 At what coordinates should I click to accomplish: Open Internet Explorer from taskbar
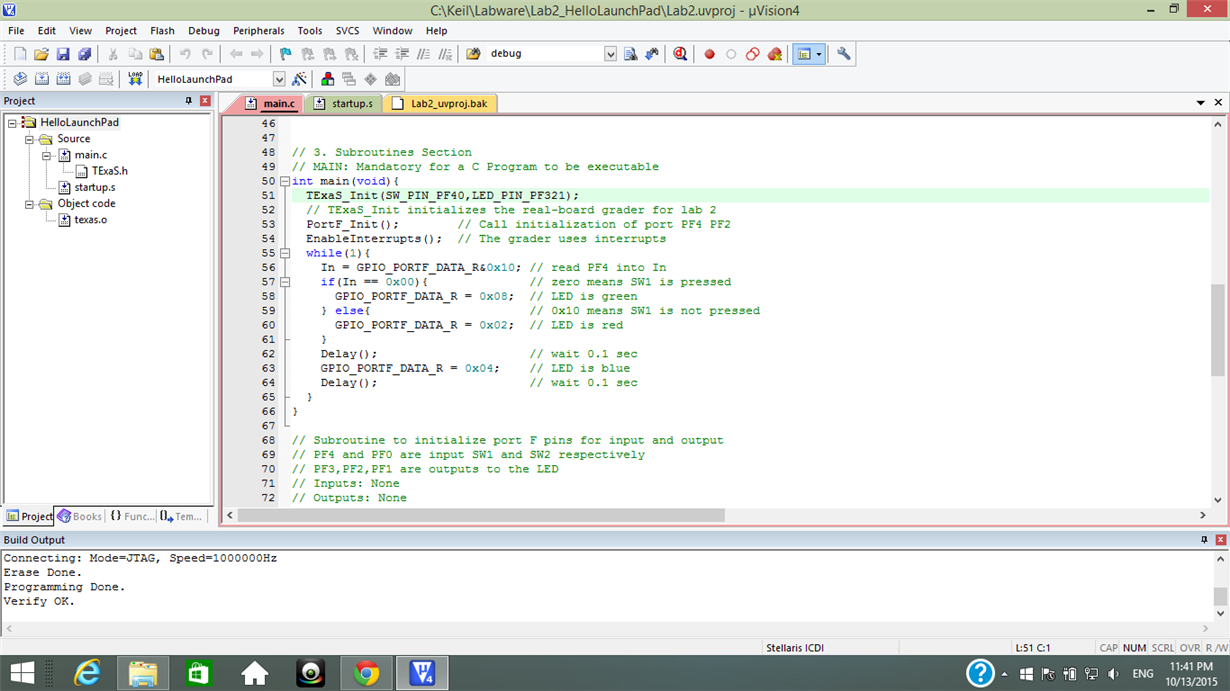pyautogui.click(x=88, y=673)
